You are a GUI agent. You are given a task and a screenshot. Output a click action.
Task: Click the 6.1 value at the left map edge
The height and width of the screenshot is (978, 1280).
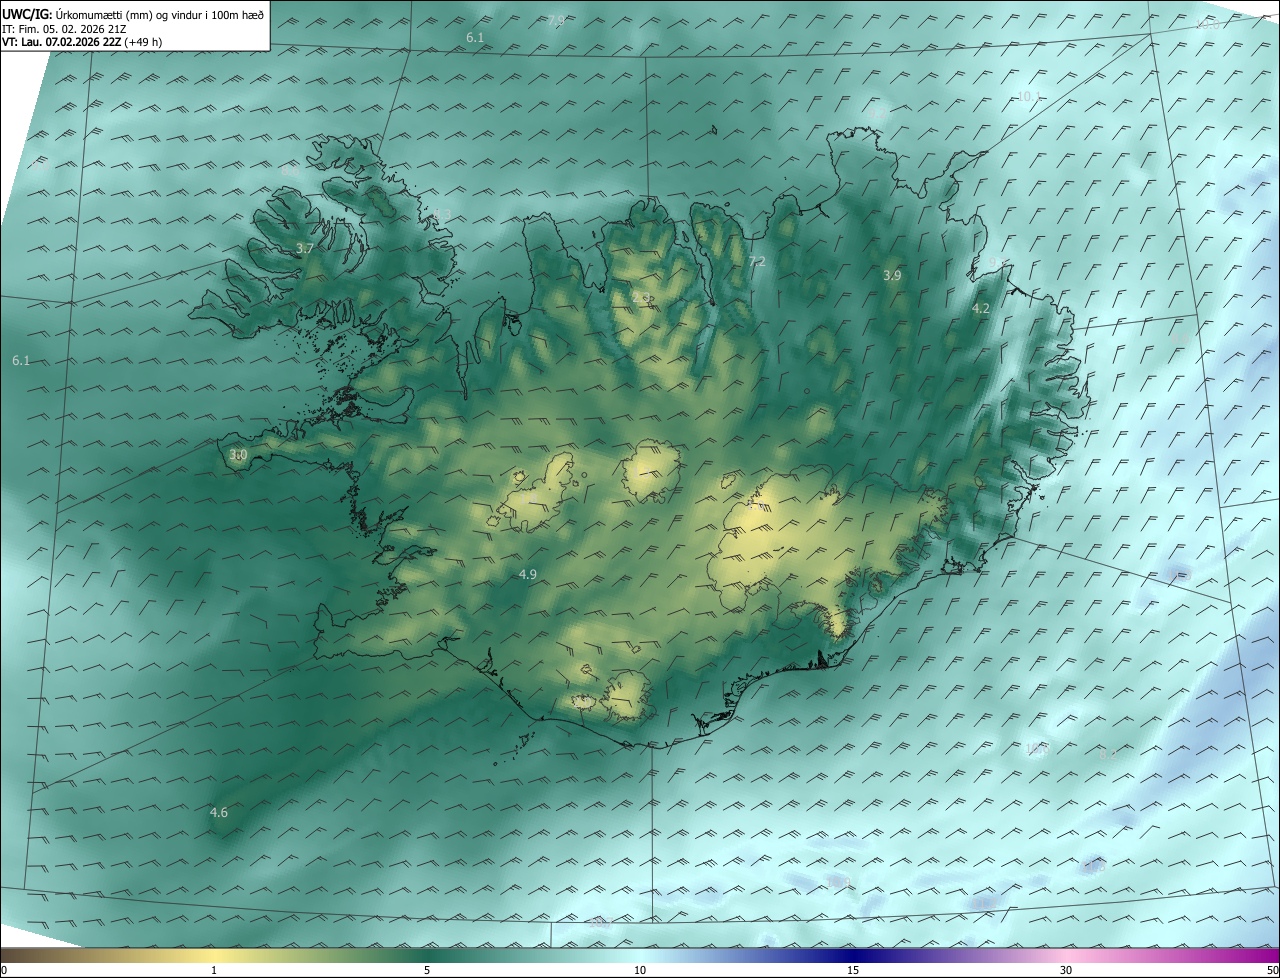21,360
